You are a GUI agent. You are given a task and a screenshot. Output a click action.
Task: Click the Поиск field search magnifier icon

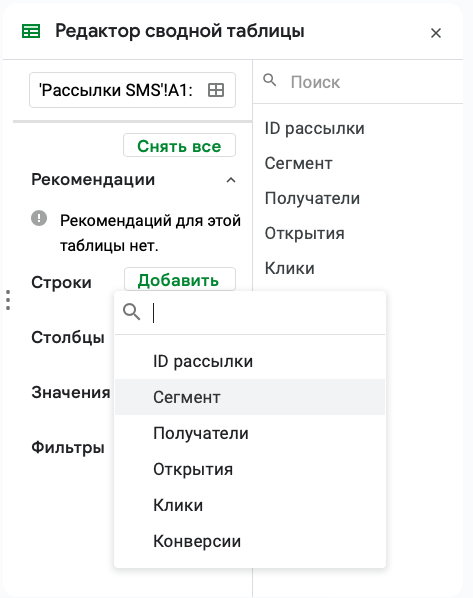tap(270, 80)
